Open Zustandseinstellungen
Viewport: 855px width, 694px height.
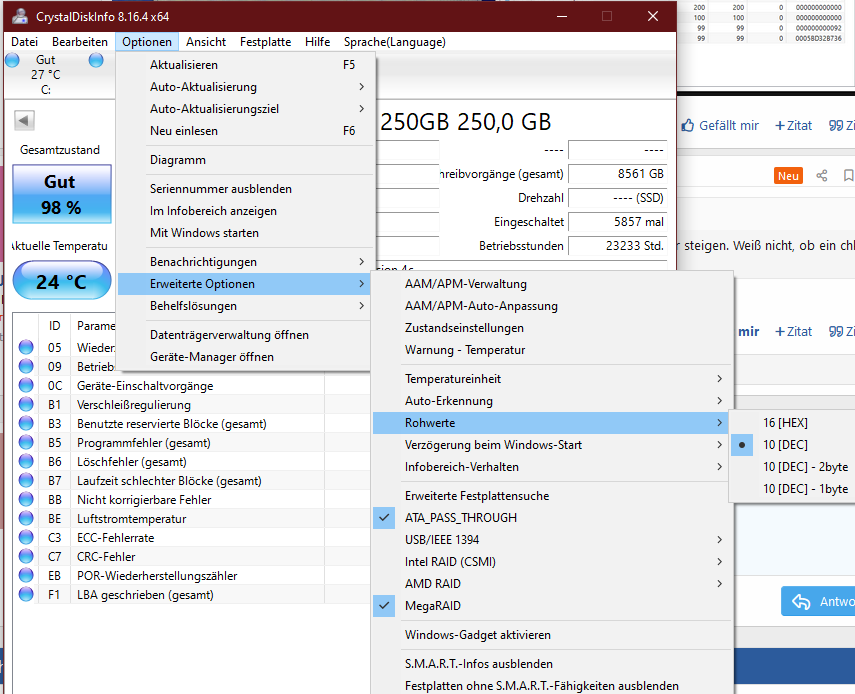(552, 328)
